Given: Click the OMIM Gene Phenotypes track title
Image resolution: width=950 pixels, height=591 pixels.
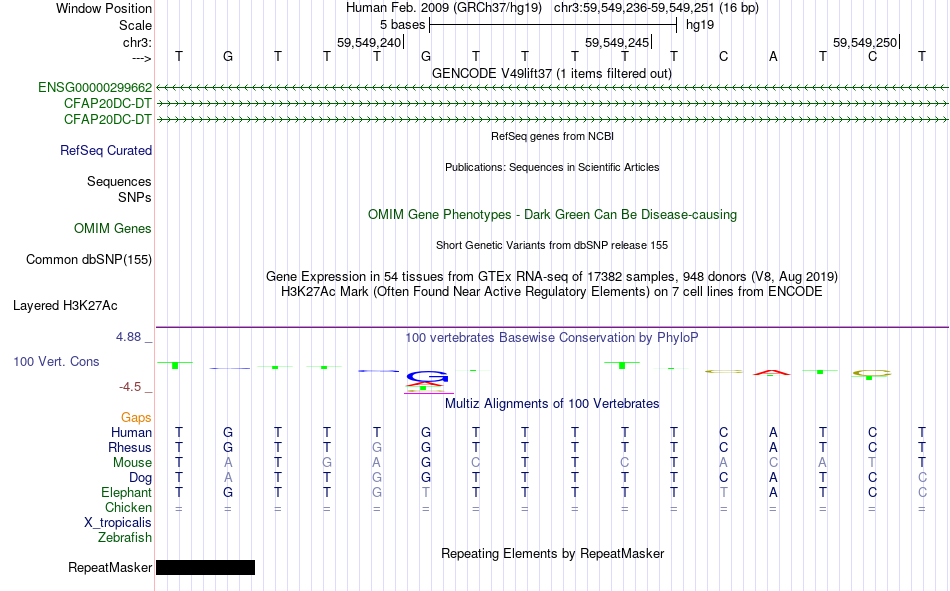Looking at the screenshot, I should coord(553,215).
